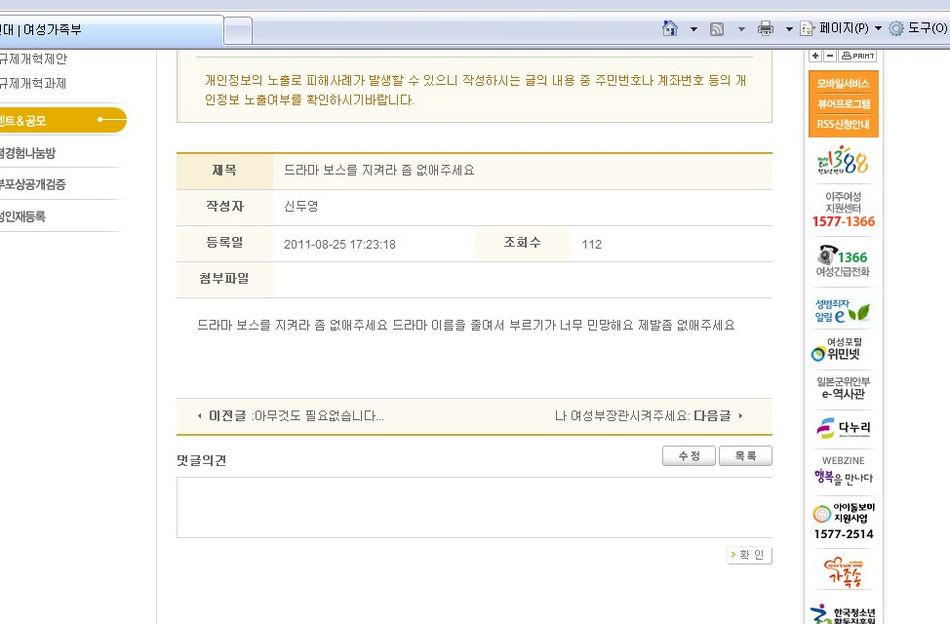
Task: Click the date 2011-08-25 17:23:18
Action: (339, 244)
